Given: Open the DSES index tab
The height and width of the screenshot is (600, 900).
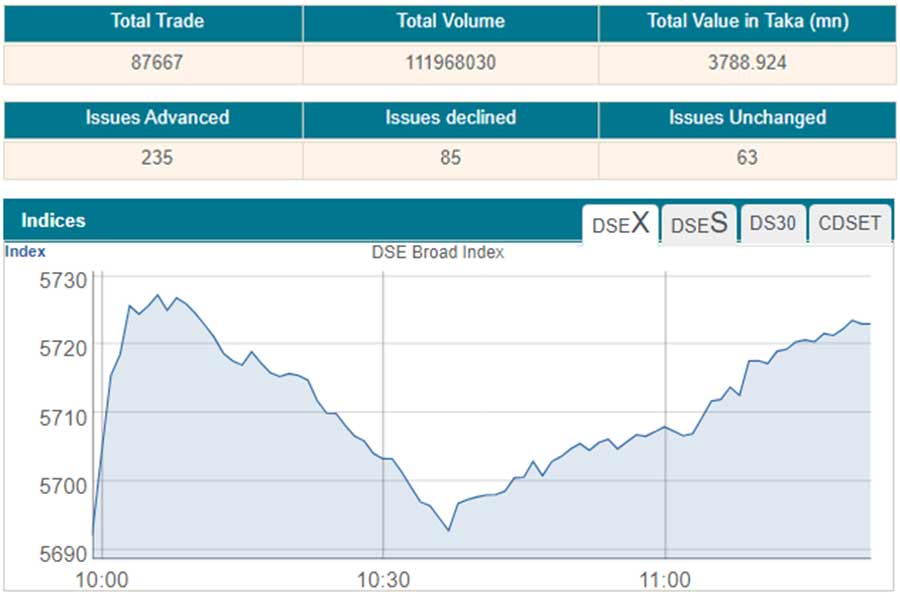Looking at the screenshot, I should (x=698, y=224).
